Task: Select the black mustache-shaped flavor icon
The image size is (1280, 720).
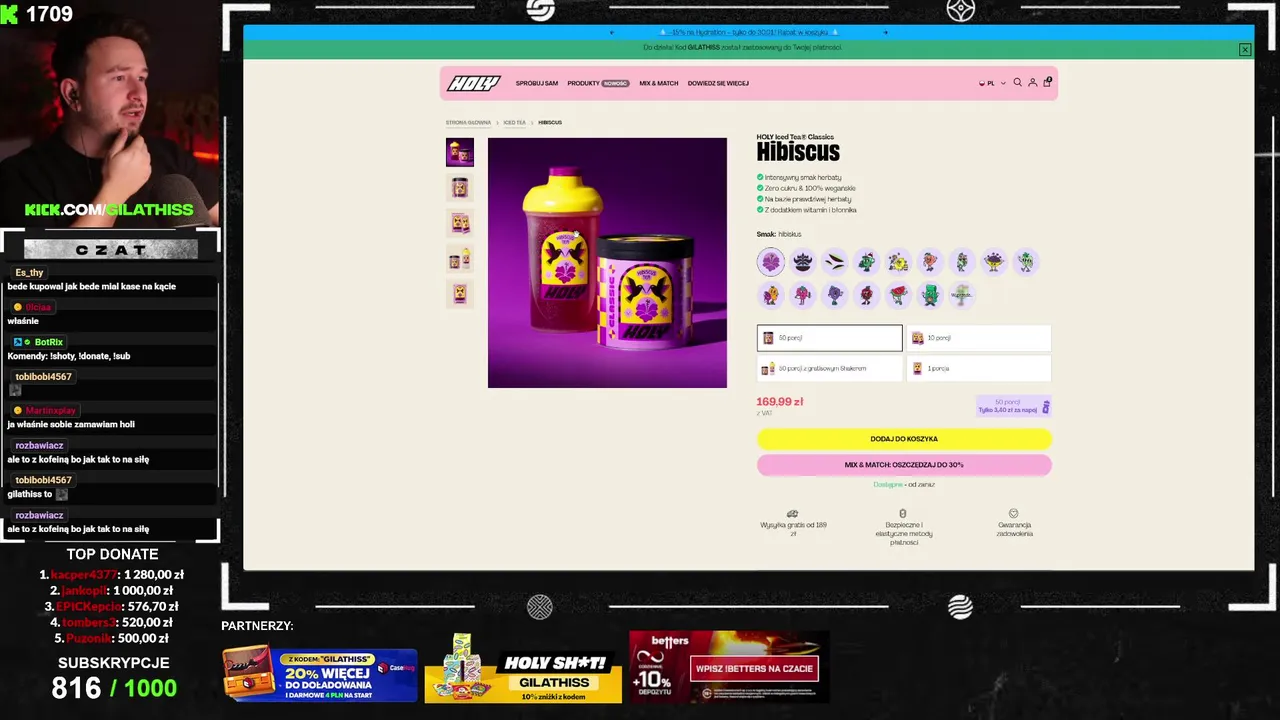Action: [x=803, y=262]
